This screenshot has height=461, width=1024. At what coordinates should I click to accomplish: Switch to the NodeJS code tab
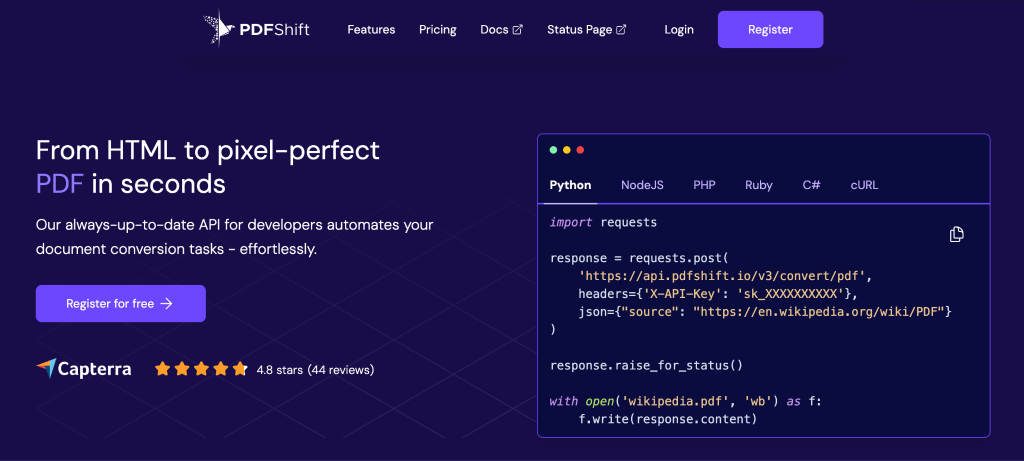[x=642, y=185]
